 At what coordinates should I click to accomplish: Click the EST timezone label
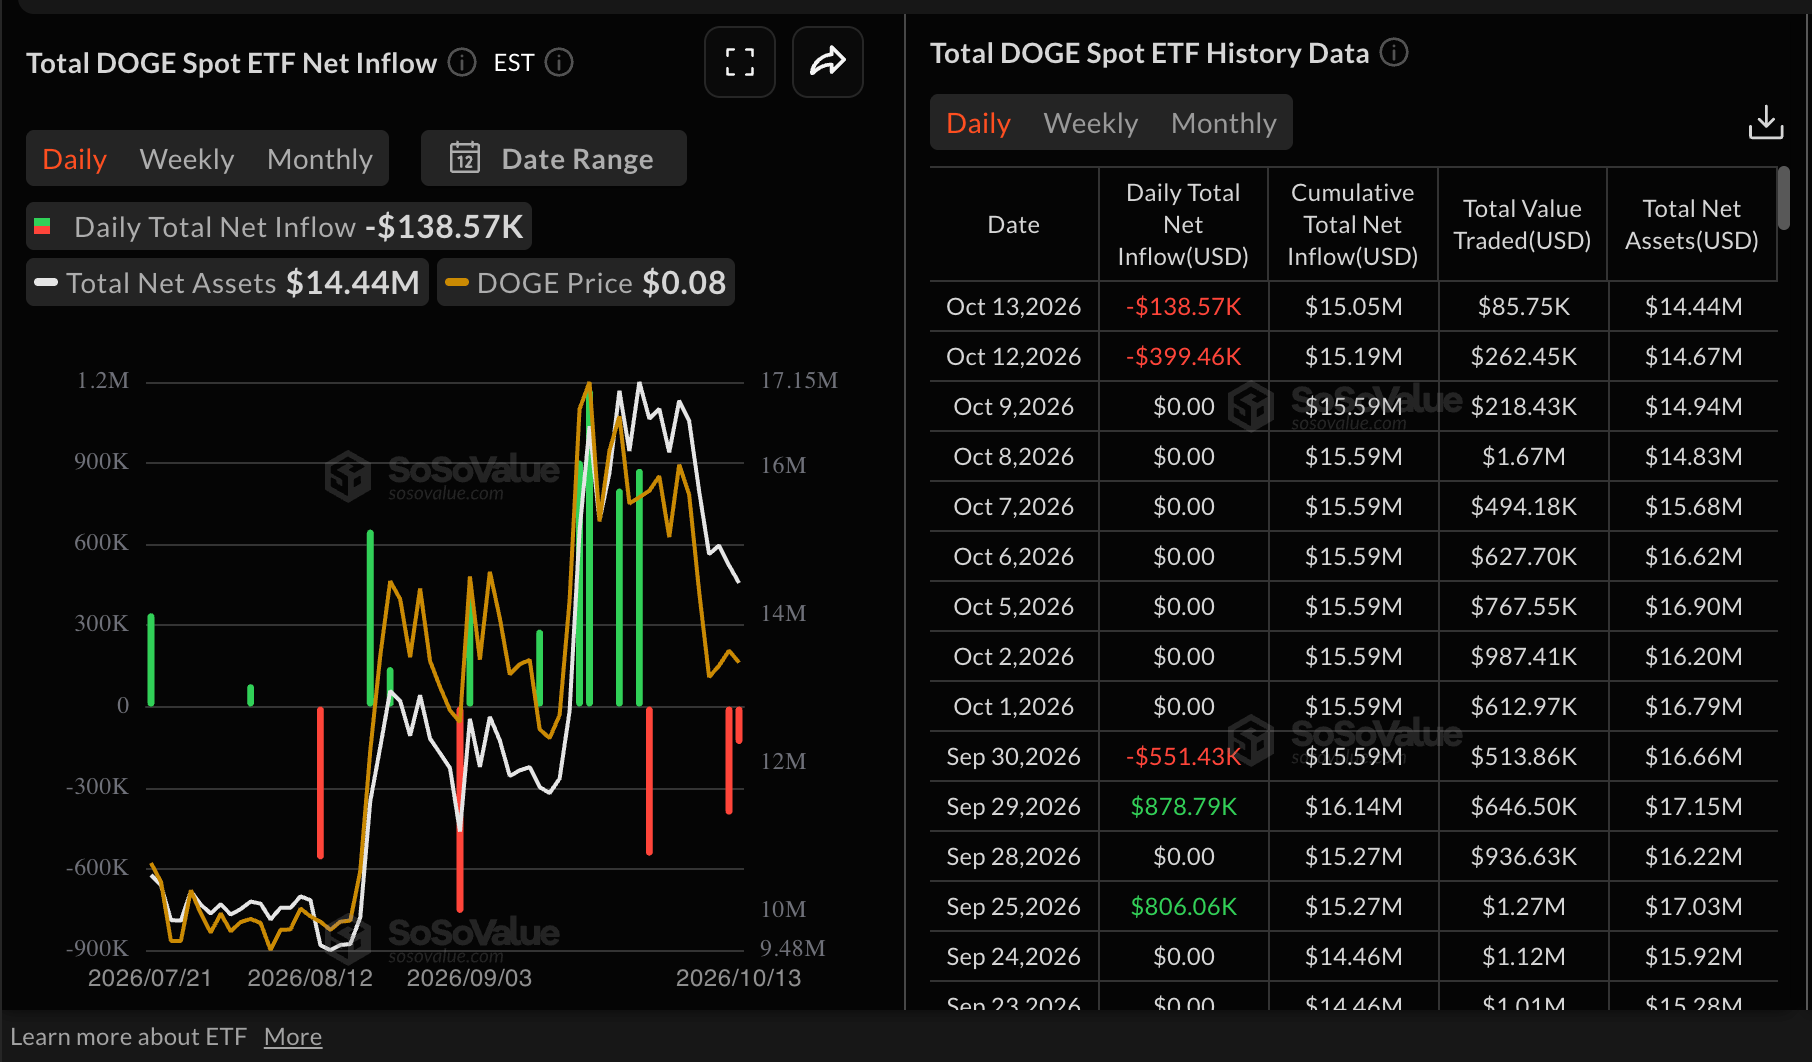pos(514,63)
